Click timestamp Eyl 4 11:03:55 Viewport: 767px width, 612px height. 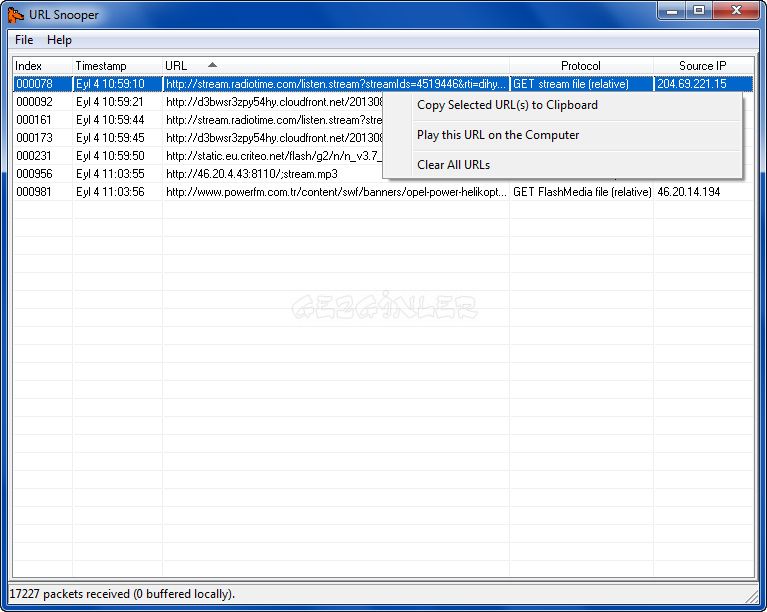pyautogui.click(x=110, y=174)
